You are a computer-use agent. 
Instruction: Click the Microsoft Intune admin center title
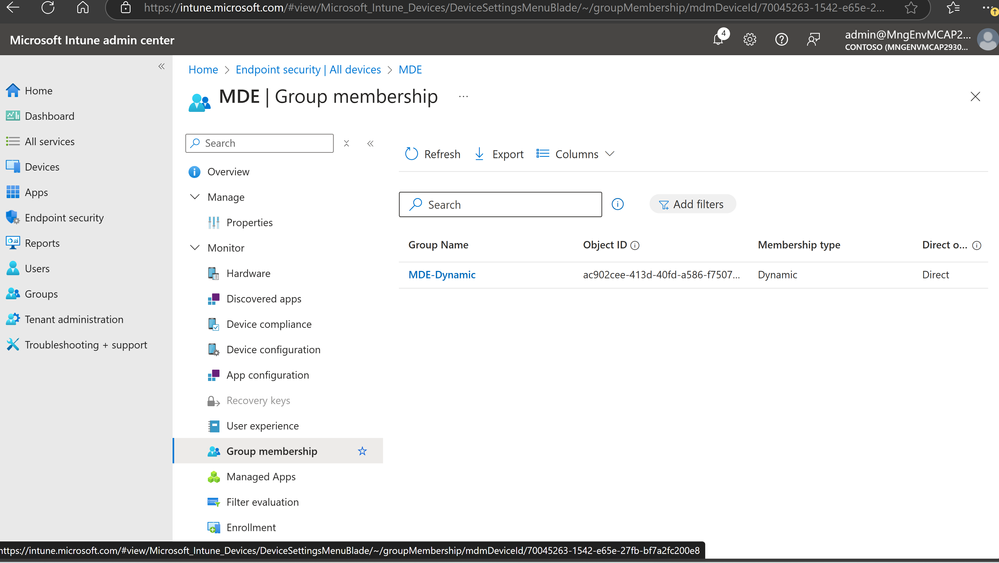(92, 40)
